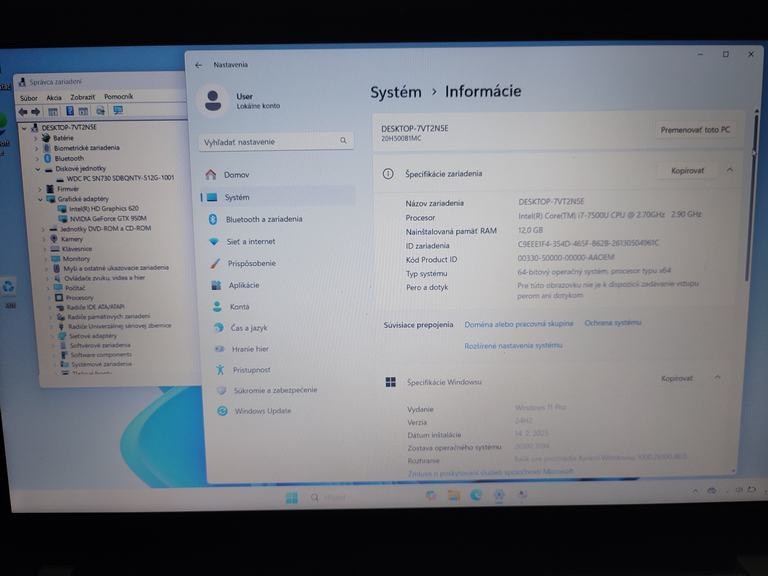Screen dimensions: 768x576
Task: Open Pomocník menu in Device Manager
Action: [x=119, y=96]
